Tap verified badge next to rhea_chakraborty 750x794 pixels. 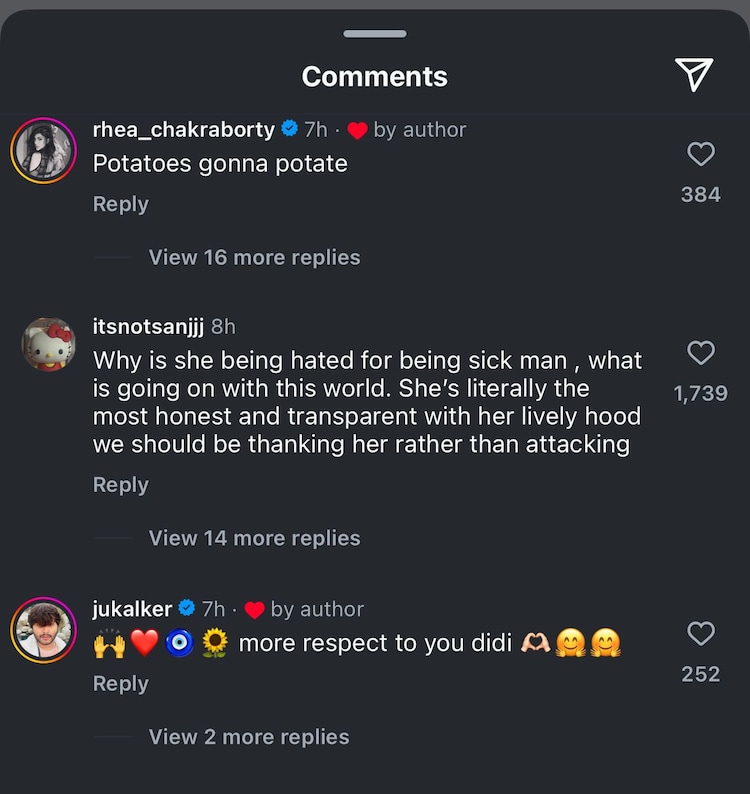tap(289, 129)
